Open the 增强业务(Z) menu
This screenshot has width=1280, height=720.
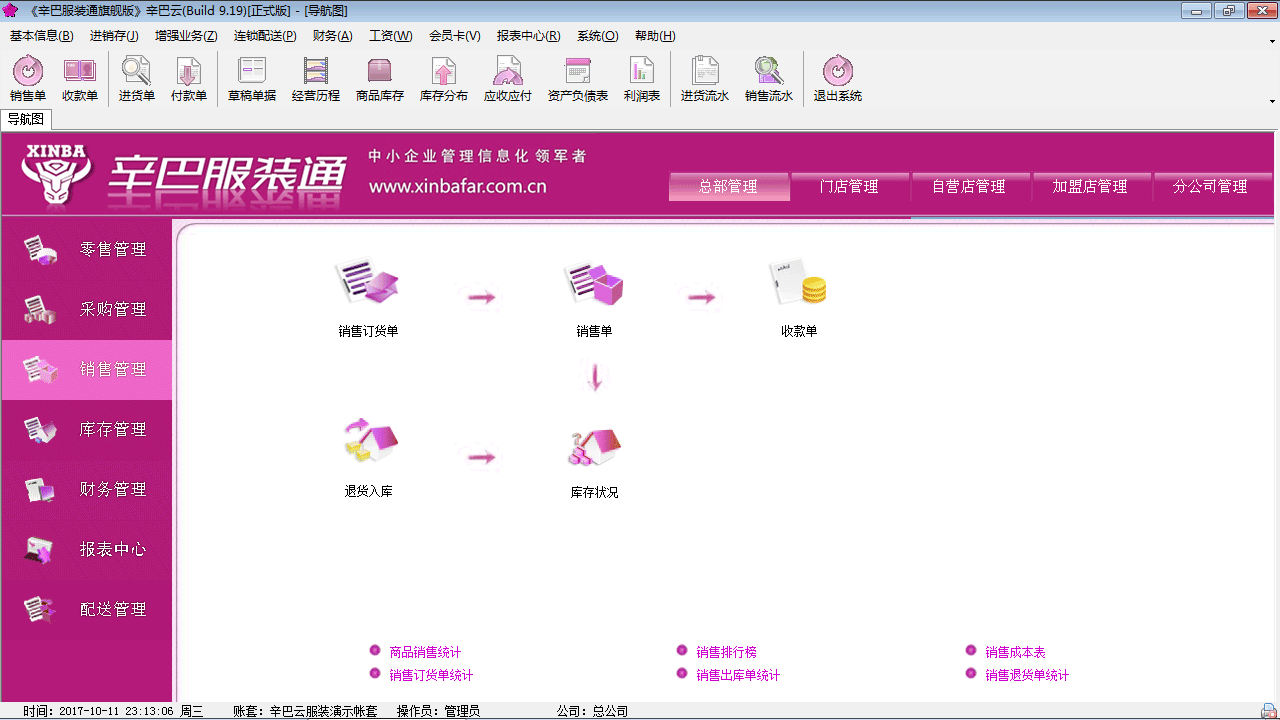coord(186,36)
